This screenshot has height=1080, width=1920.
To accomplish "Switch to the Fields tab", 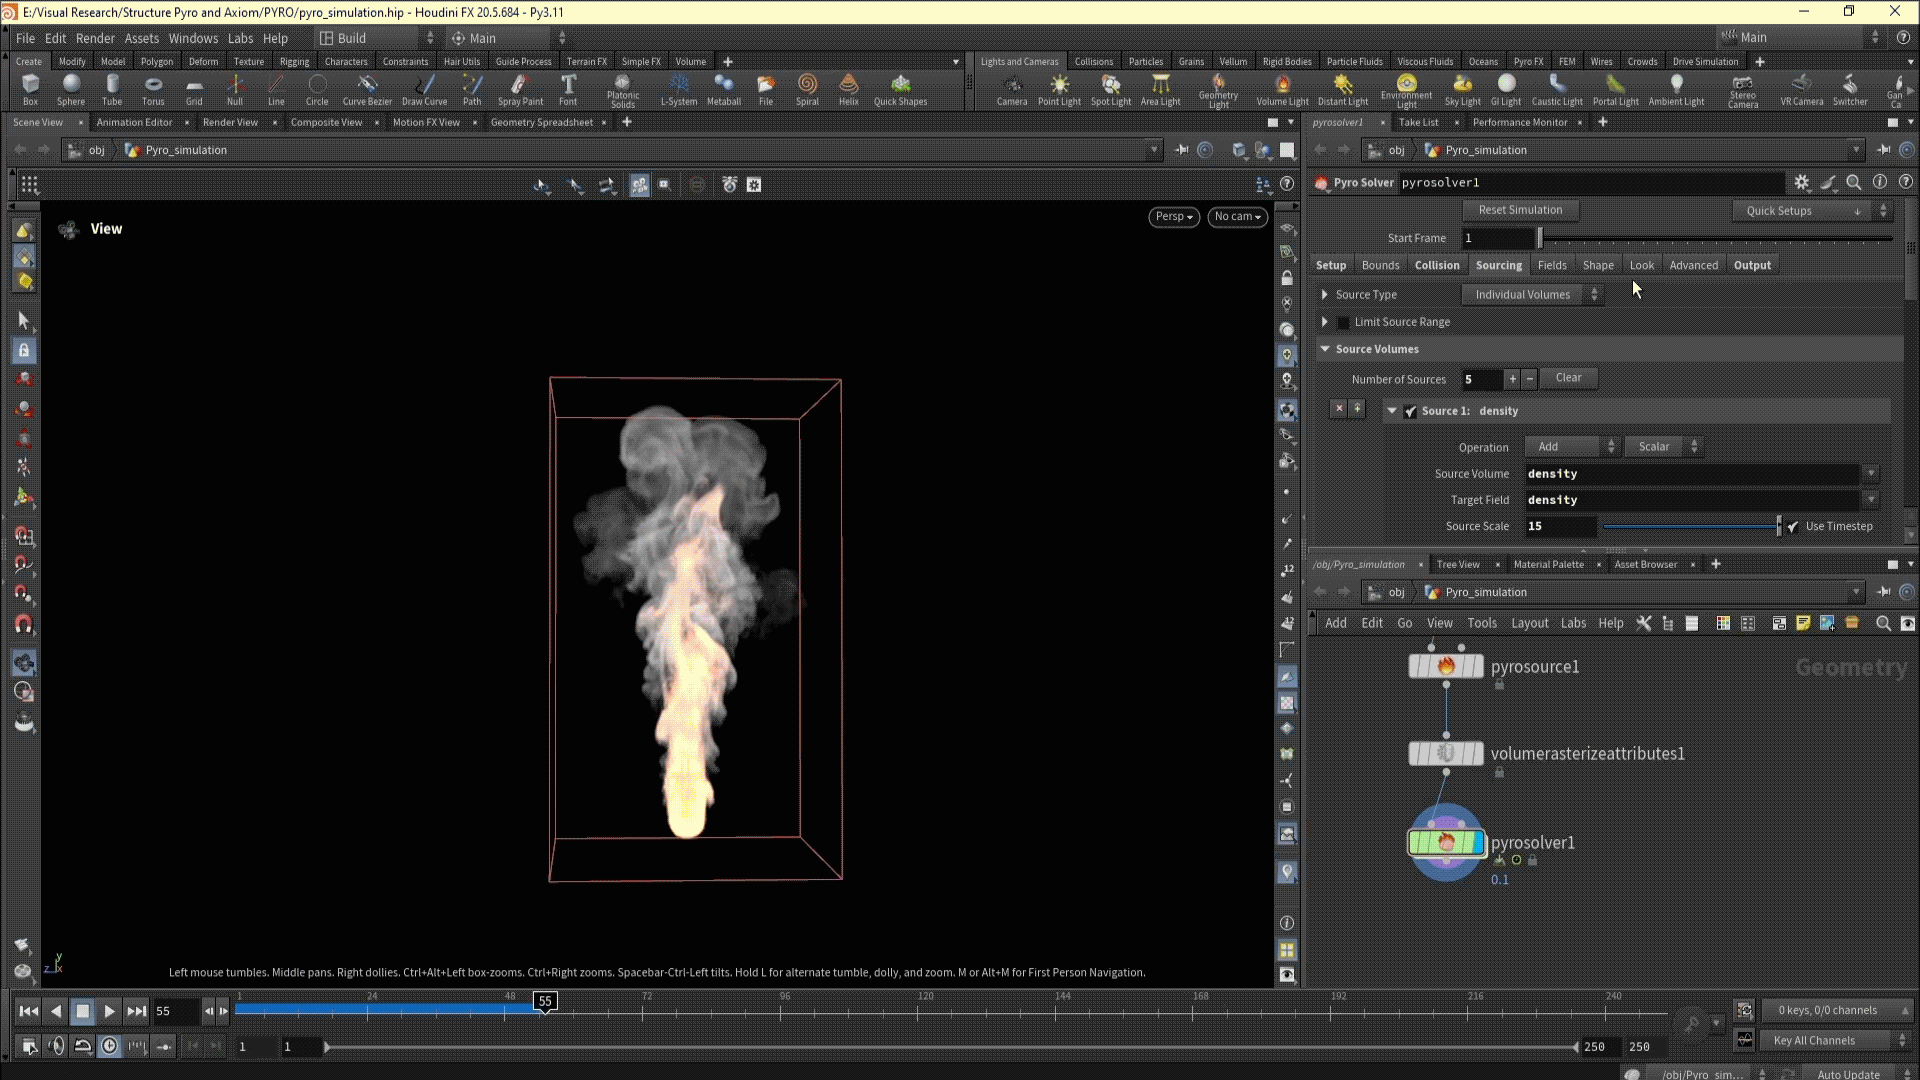I will coord(1551,265).
